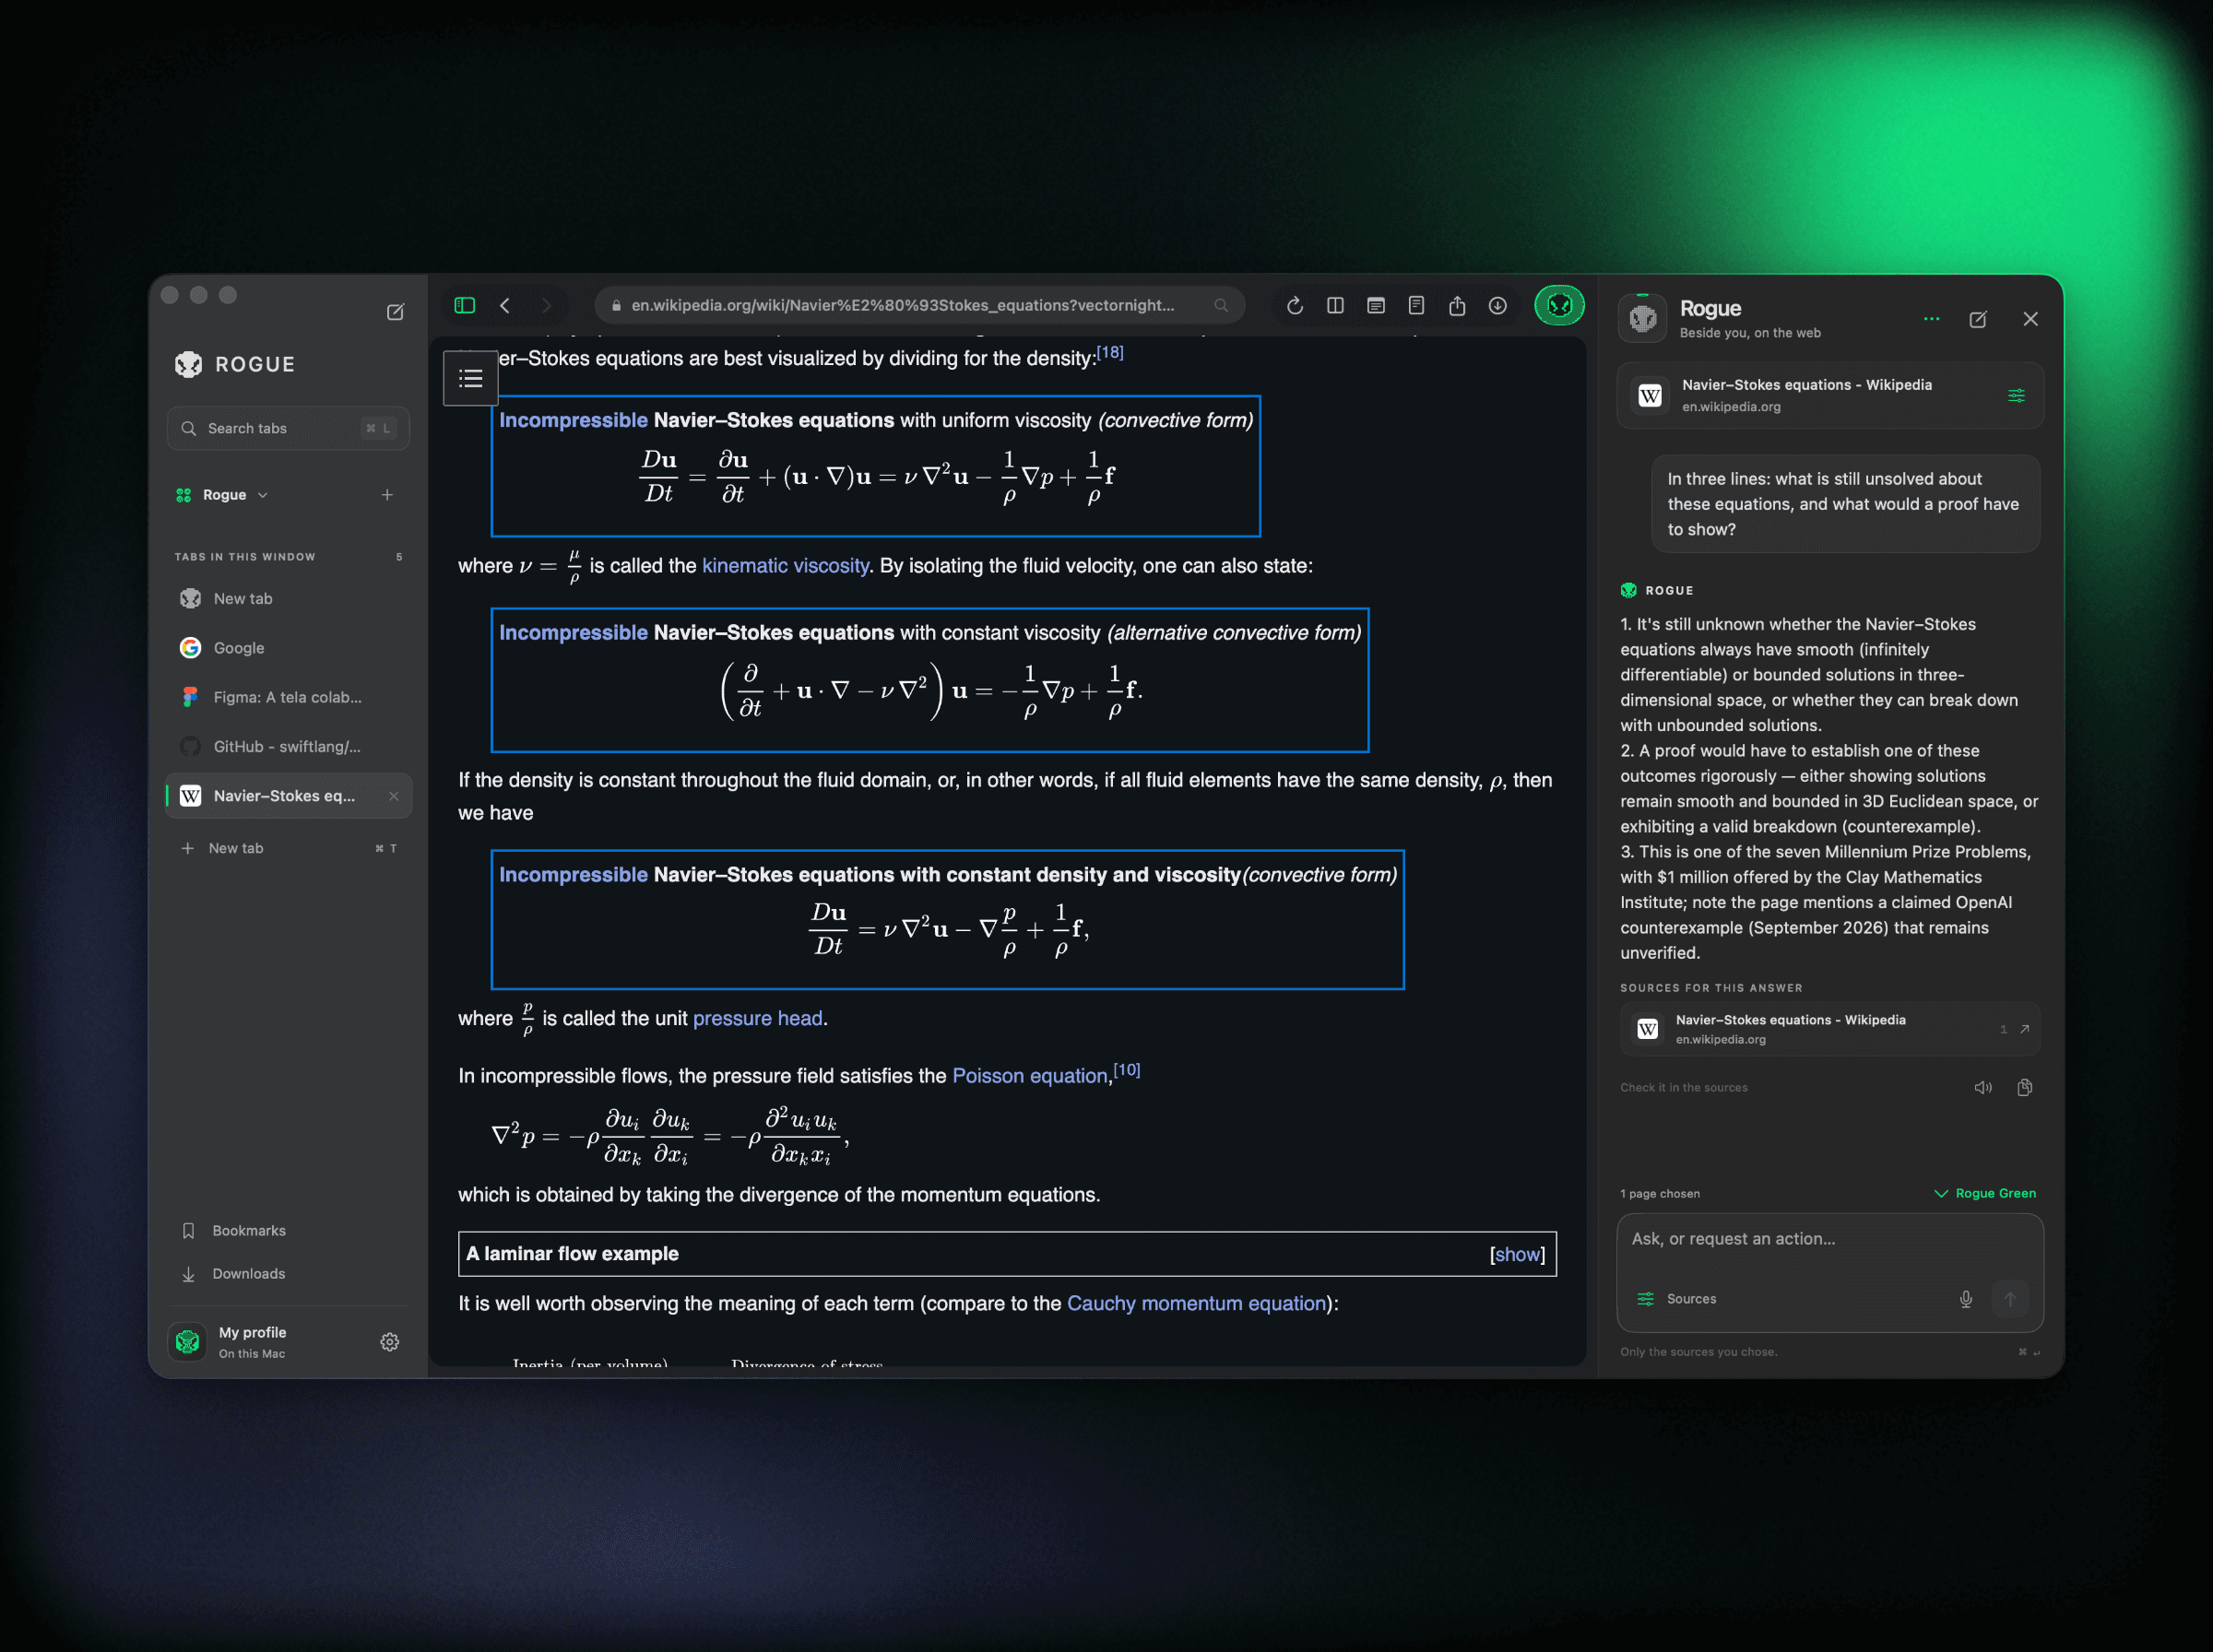
Task: Click the Incompressible link for constant viscosity
Action: (x=573, y=633)
